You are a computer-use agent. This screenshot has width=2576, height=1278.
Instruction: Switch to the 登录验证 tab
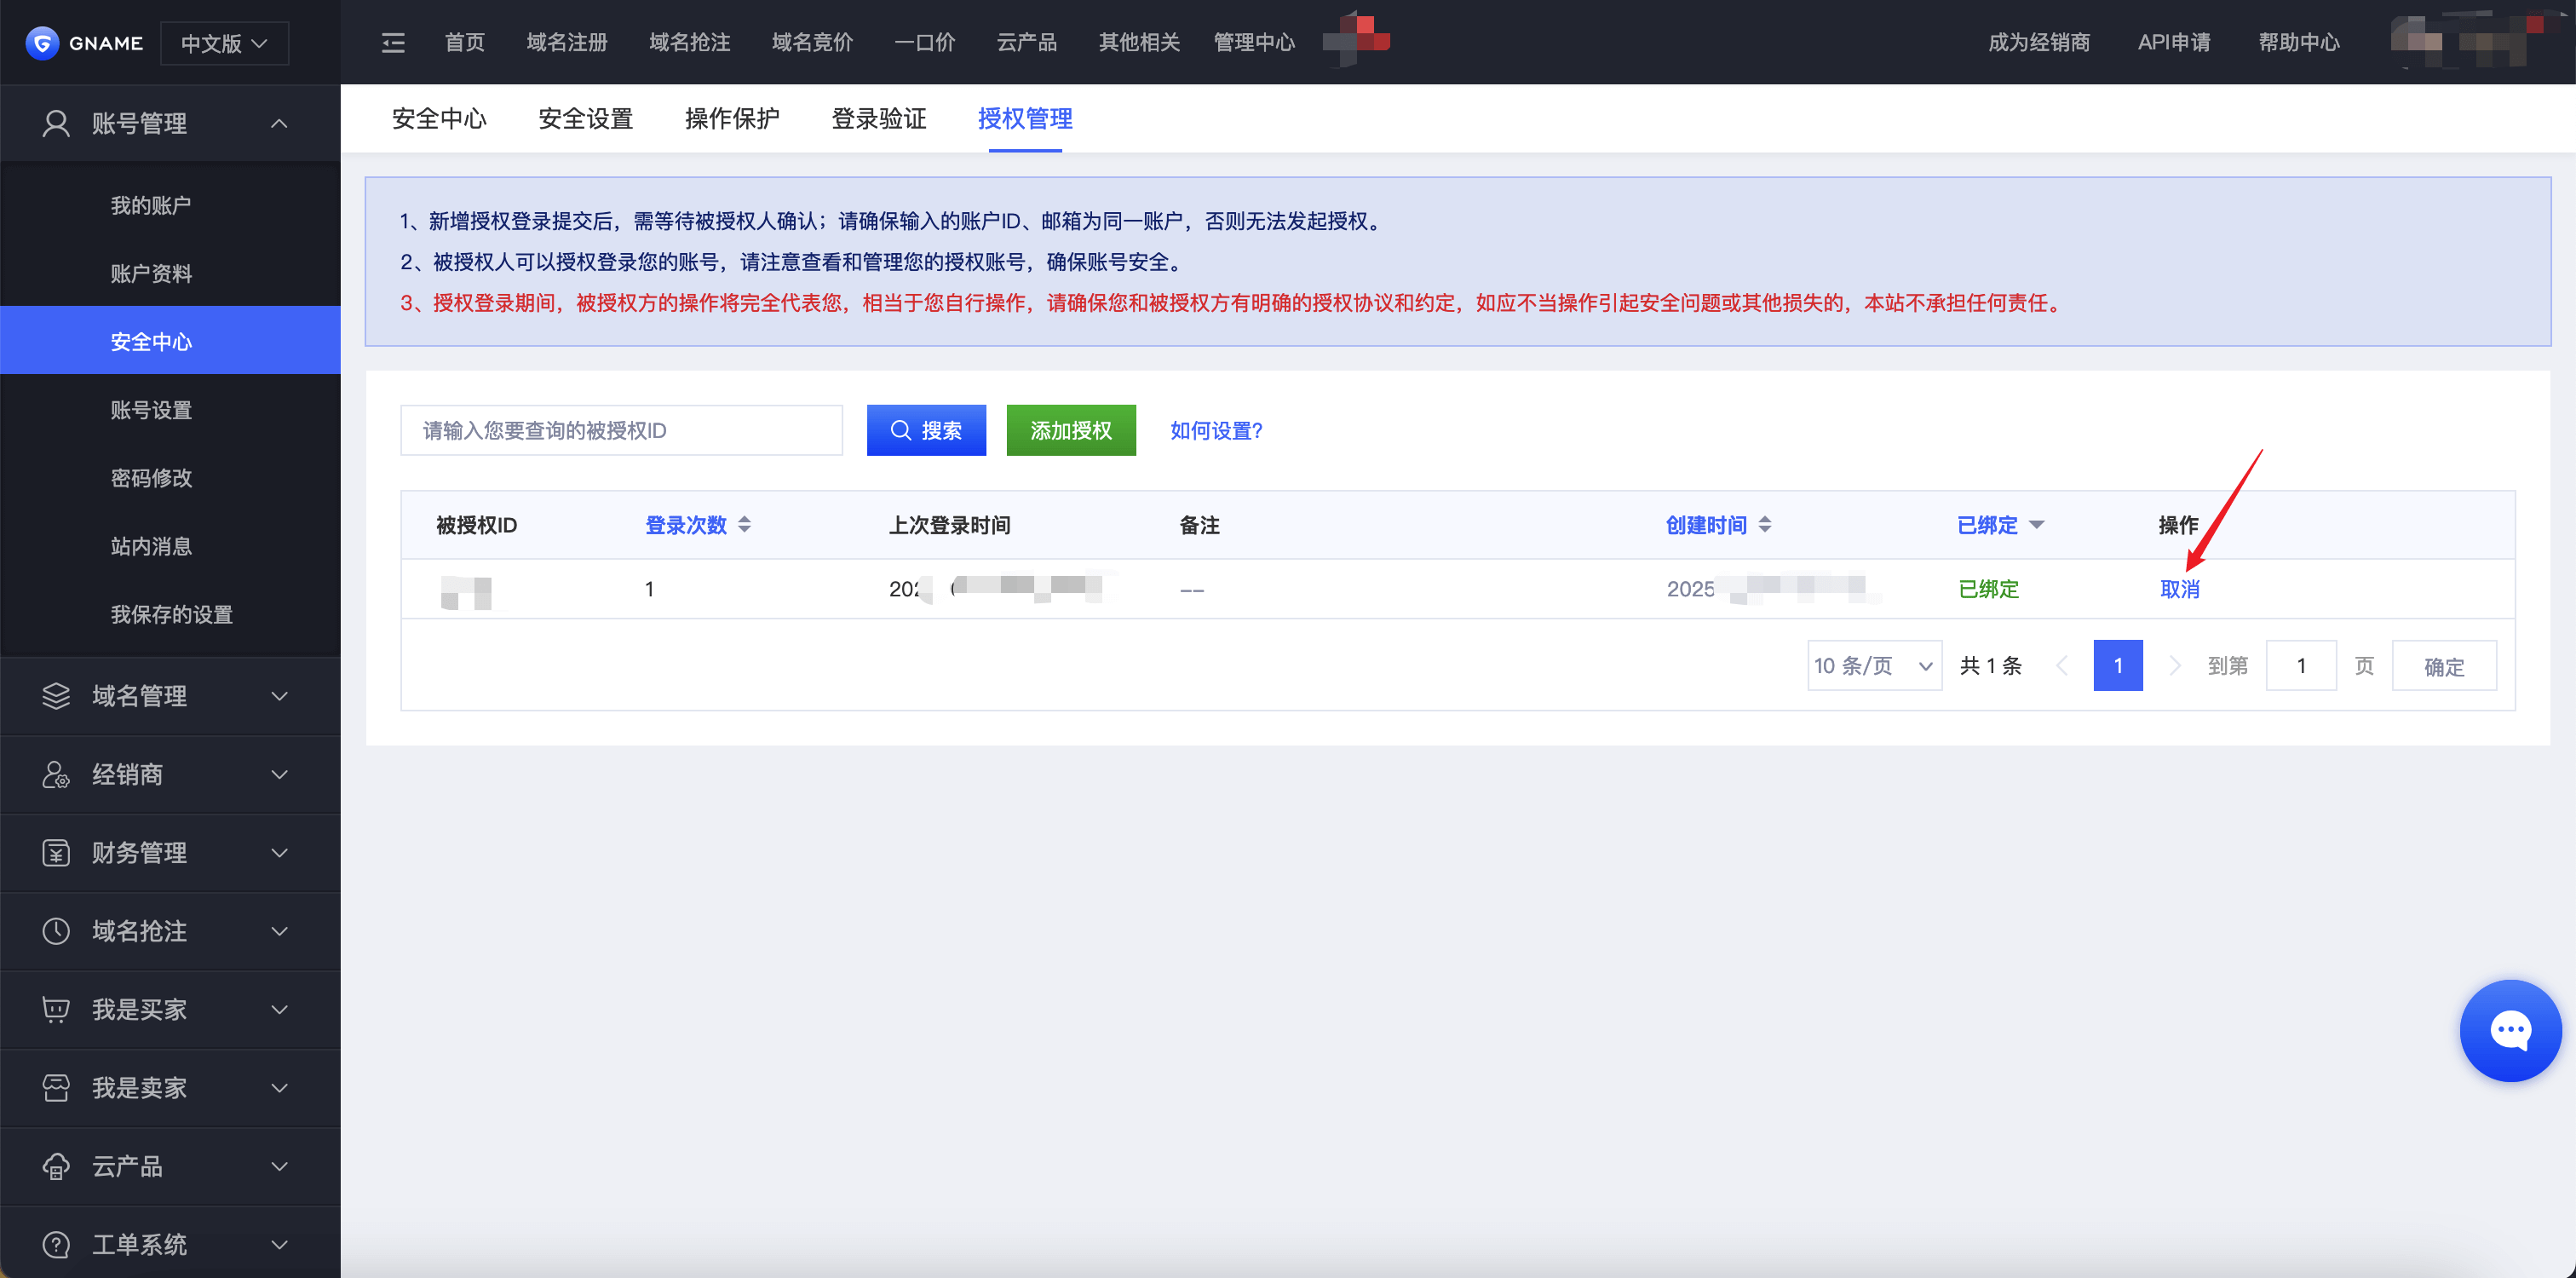879,119
